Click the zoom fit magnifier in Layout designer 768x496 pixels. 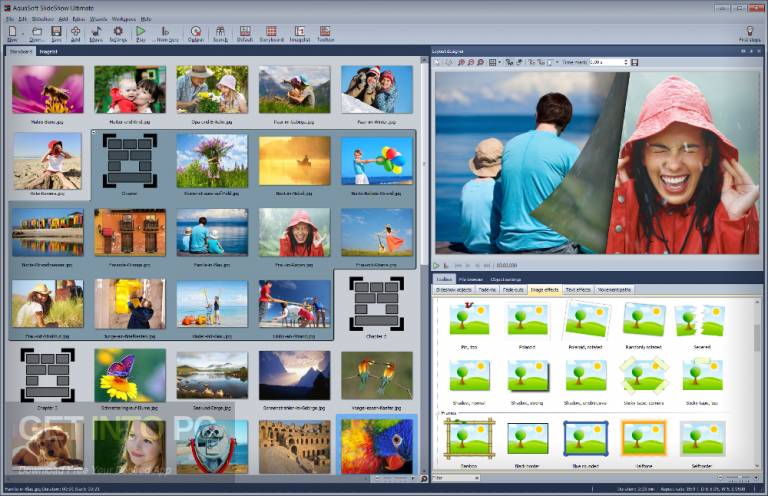pyautogui.click(x=480, y=63)
